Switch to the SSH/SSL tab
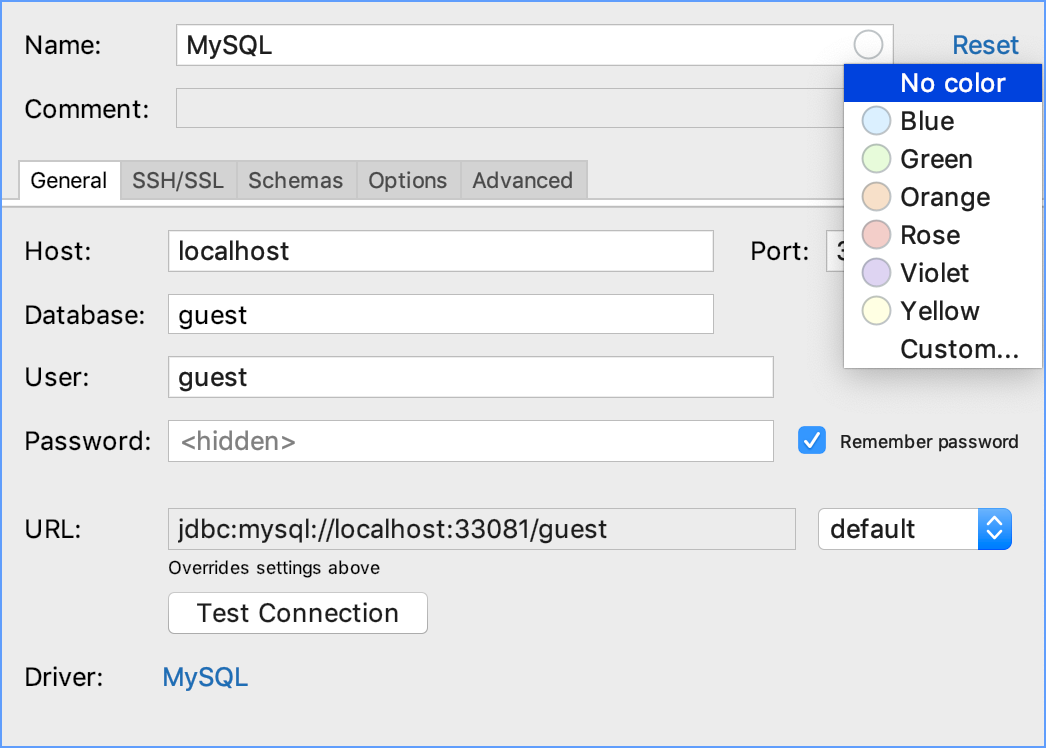 [x=178, y=180]
